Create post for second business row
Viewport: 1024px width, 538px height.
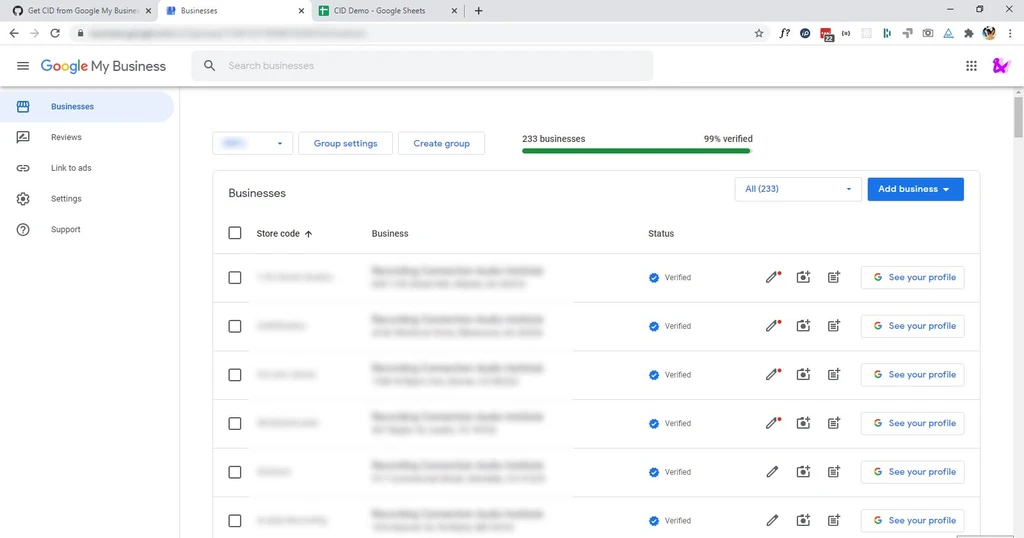tap(834, 325)
